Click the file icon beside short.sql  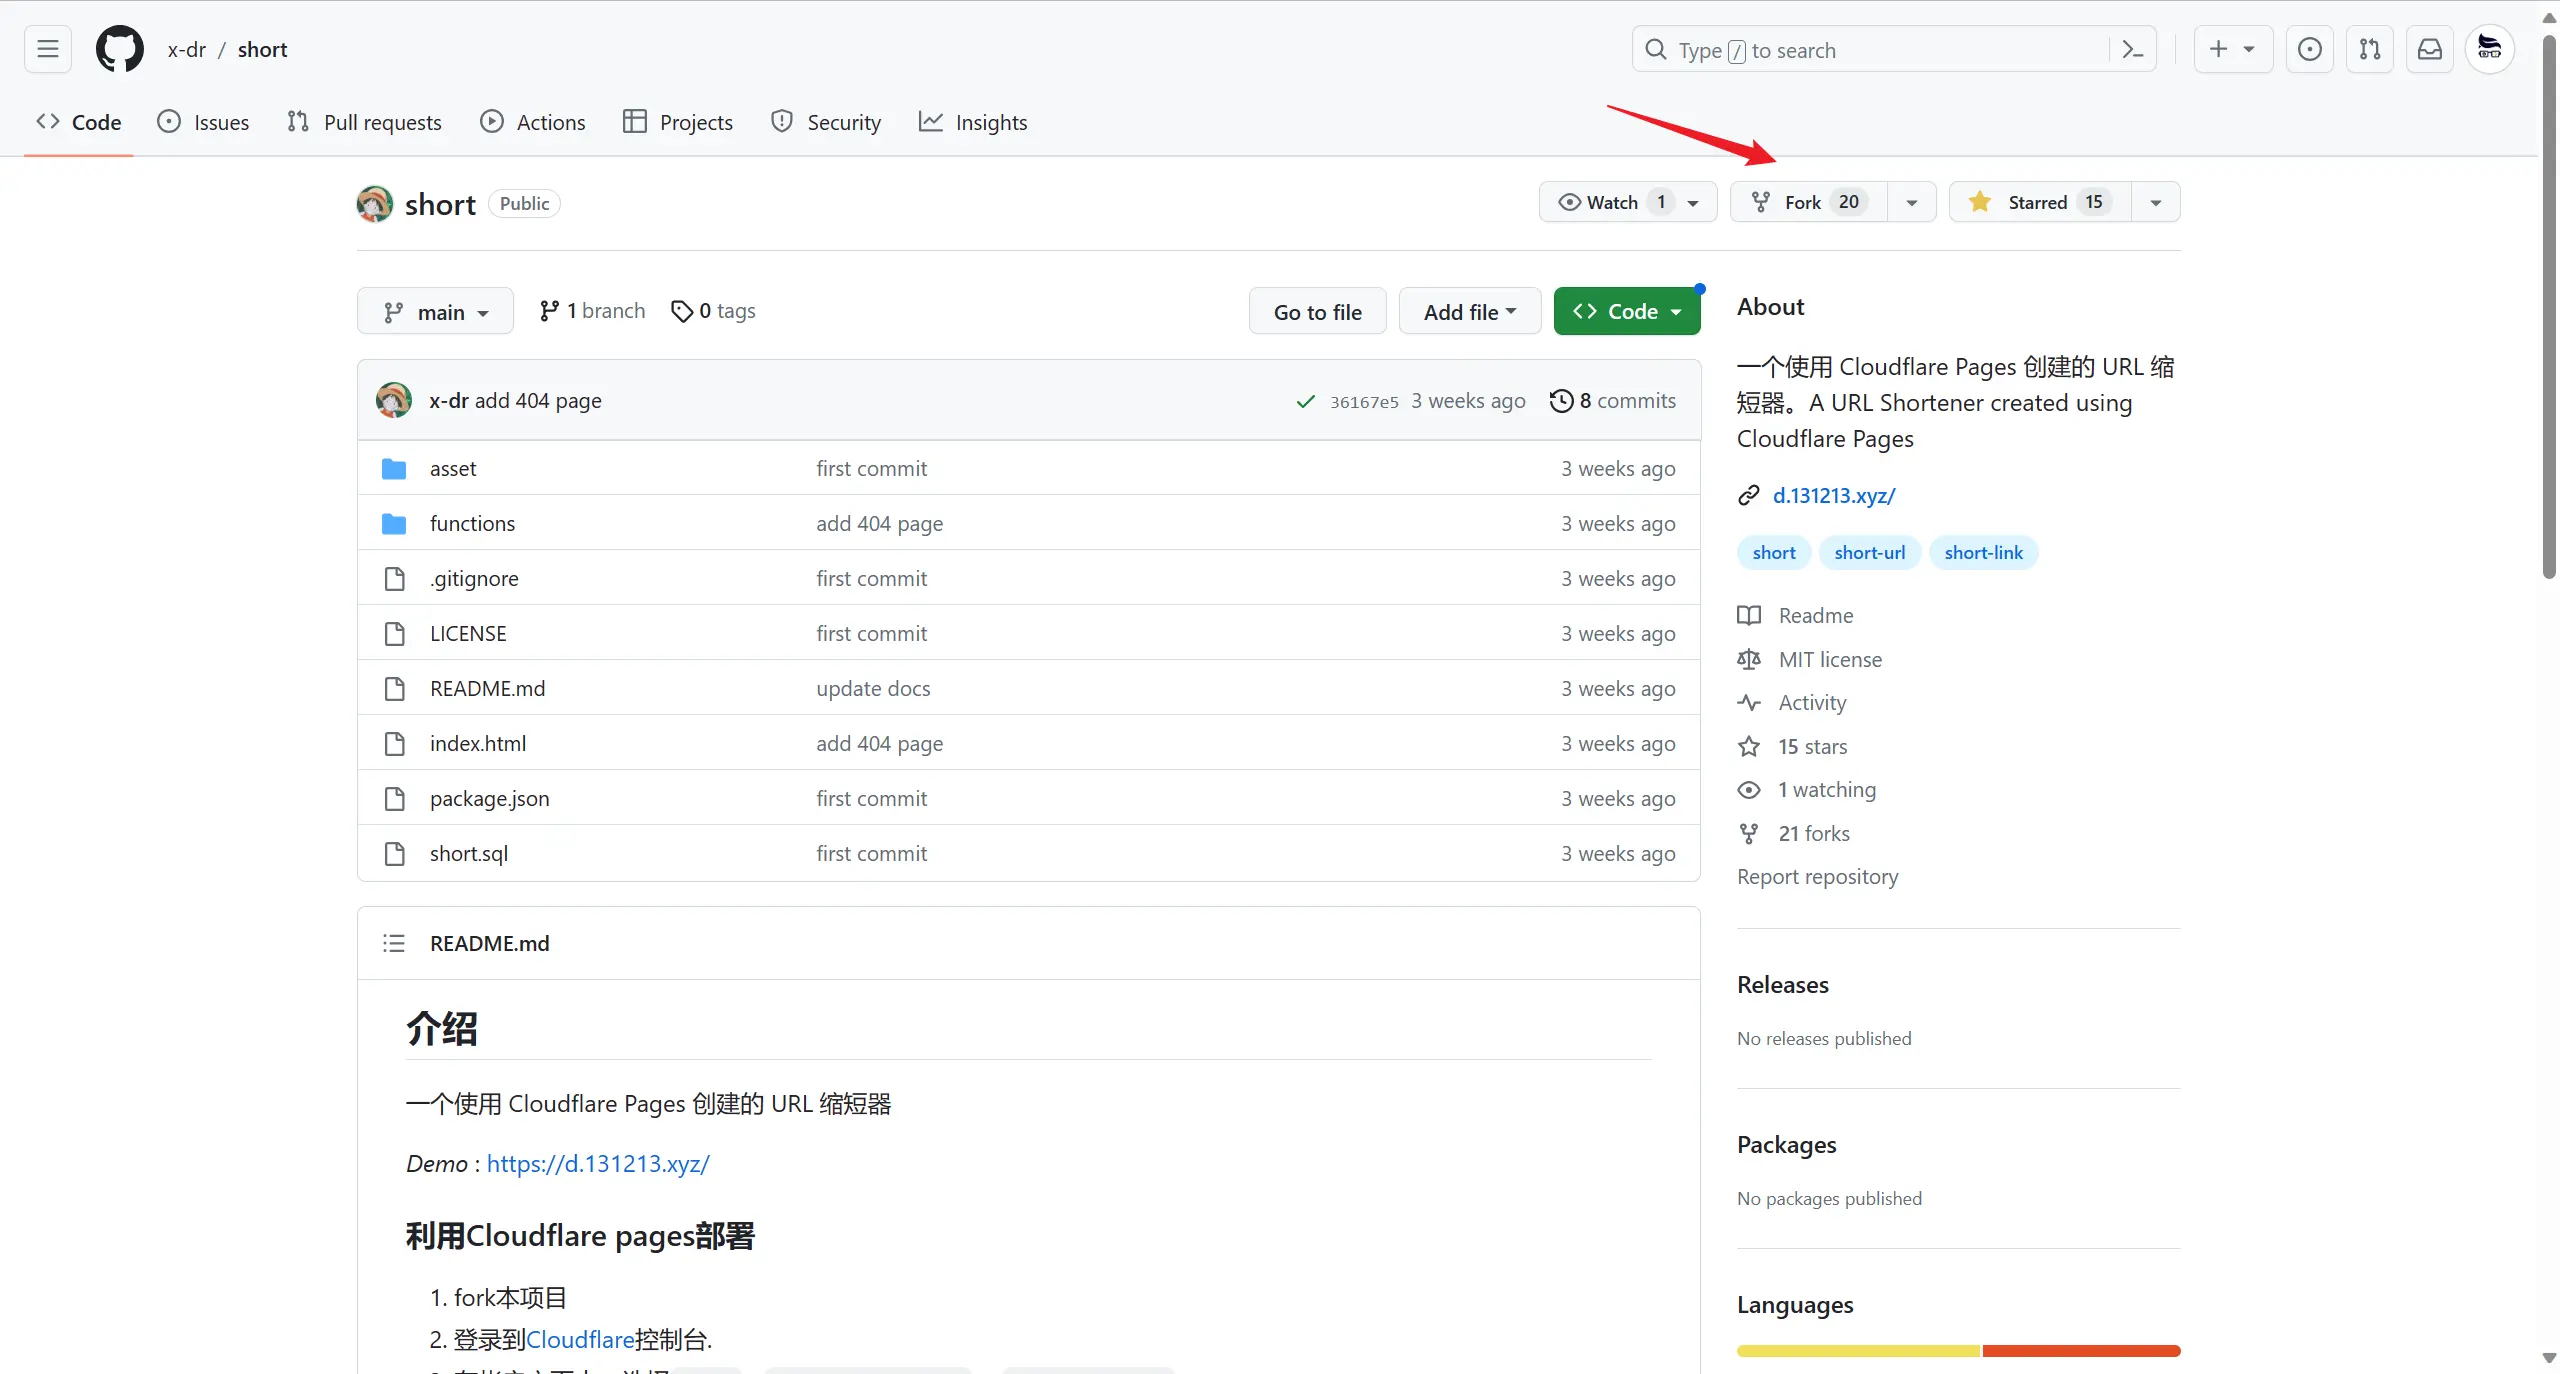pyautogui.click(x=395, y=854)
